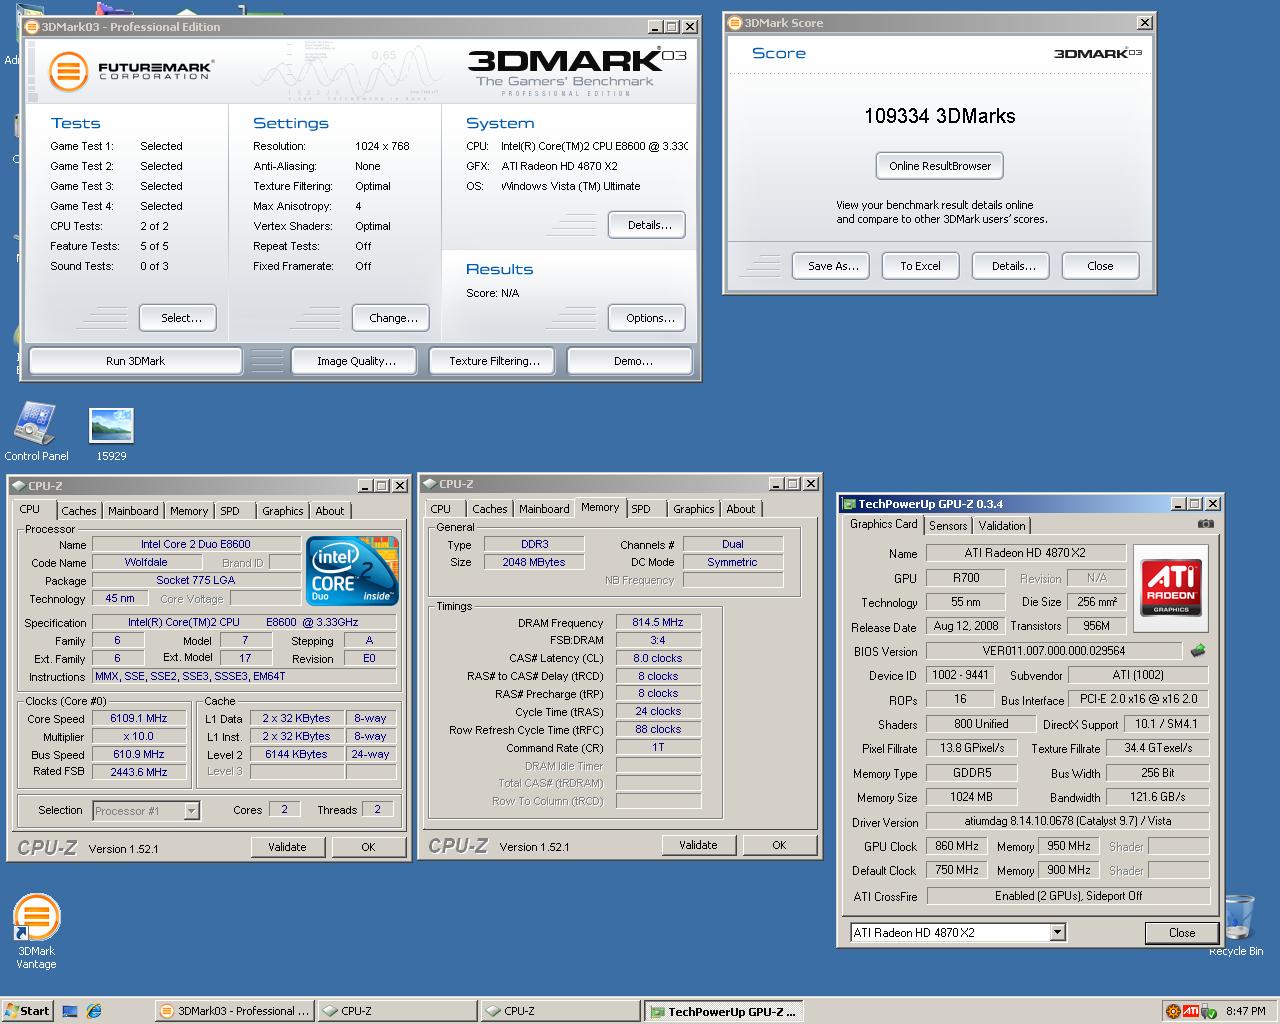1280x1024 pixels.
Task: Click Validate in the CPU tab CPU-Z window
Action: (x=287, y=847)
